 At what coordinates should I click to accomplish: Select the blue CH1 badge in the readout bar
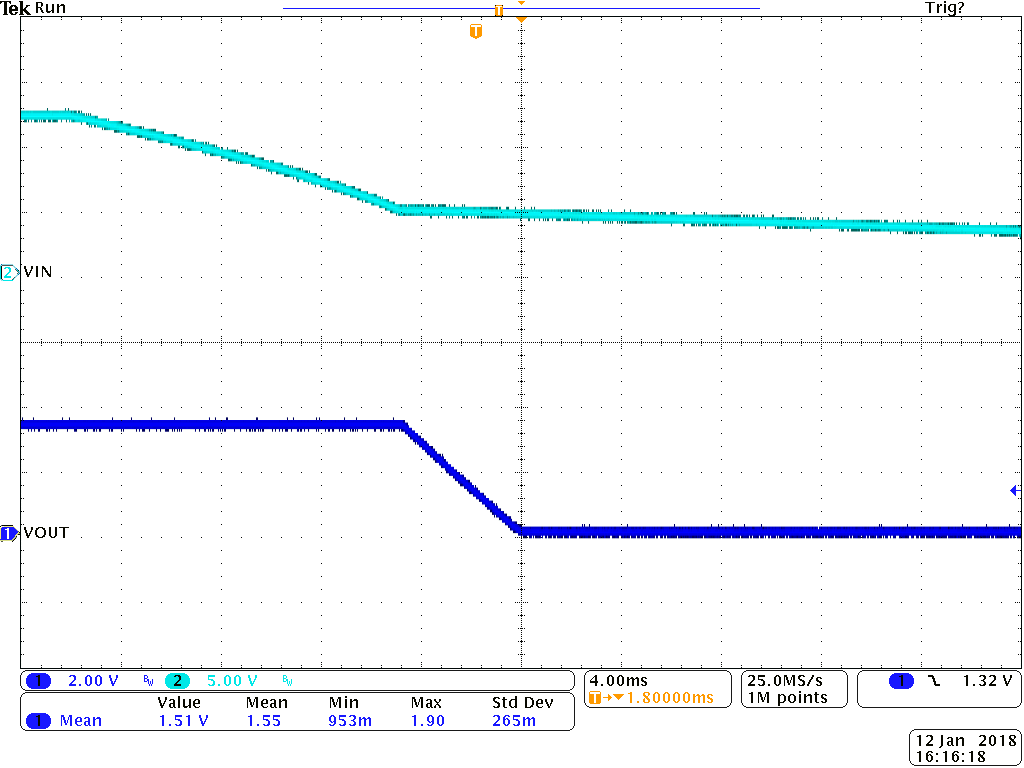pos(40,680)
